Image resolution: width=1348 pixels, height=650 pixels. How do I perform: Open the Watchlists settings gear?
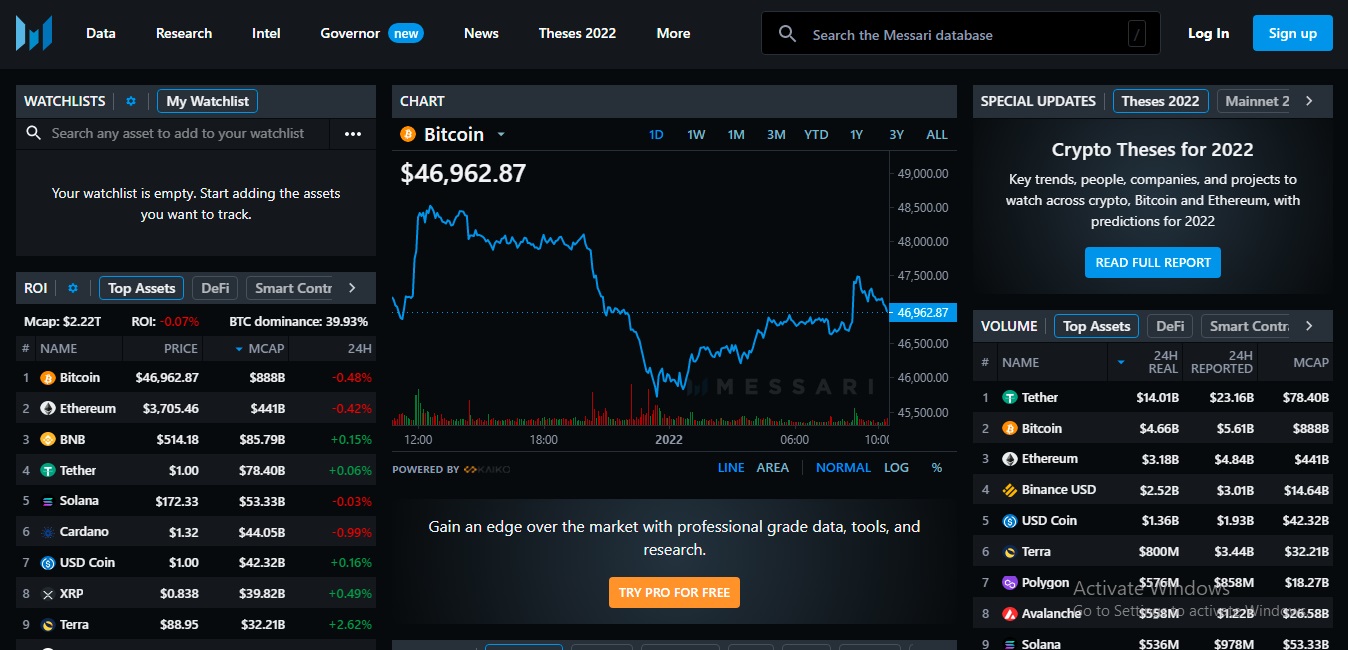(x=131, y=101)
